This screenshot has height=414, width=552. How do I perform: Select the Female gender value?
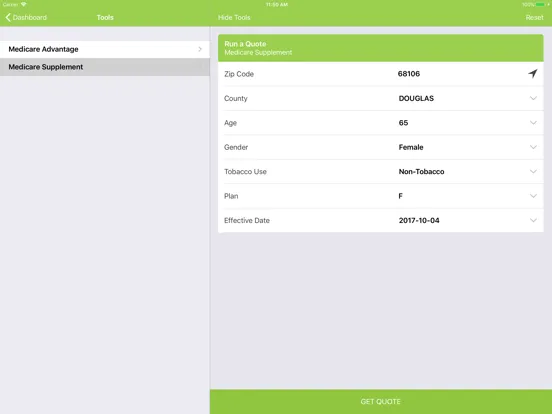coord(411,147)
